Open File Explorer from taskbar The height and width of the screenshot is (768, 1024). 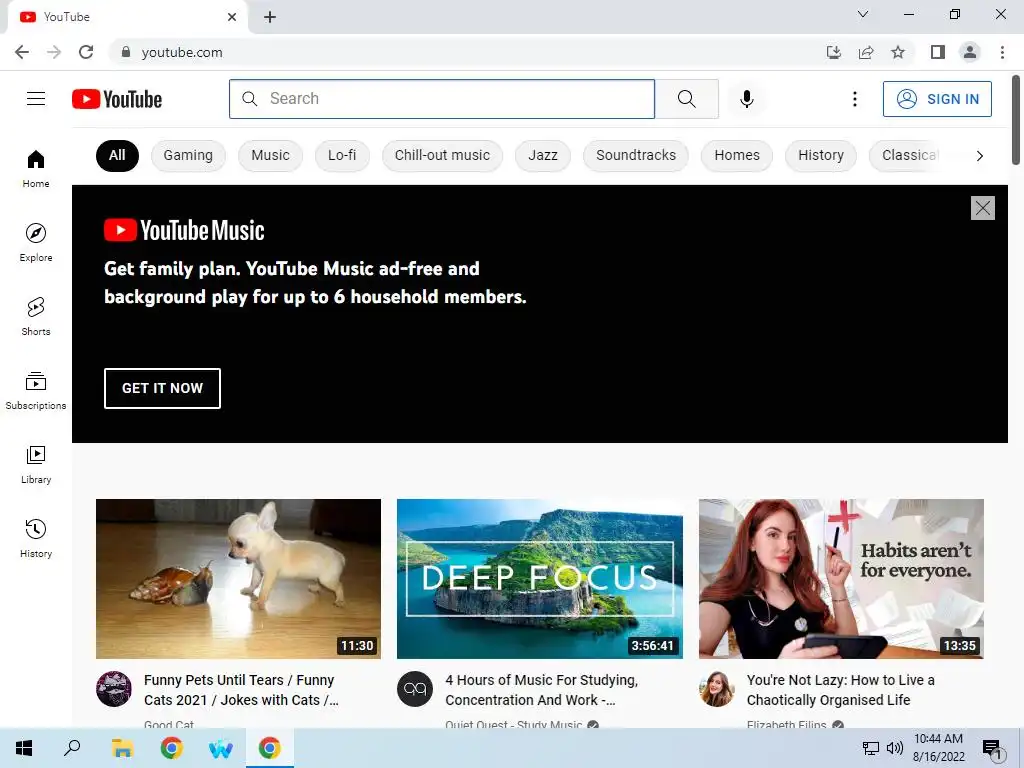tap(122, 748)
